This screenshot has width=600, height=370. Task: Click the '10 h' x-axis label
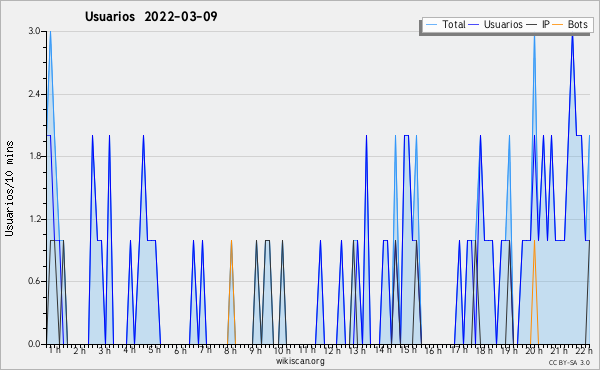pos(282,350)
